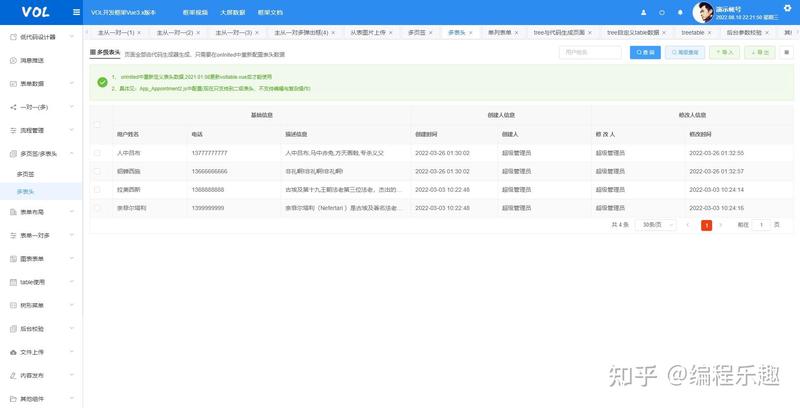Click the green 导入 import button

pos(724,52)
